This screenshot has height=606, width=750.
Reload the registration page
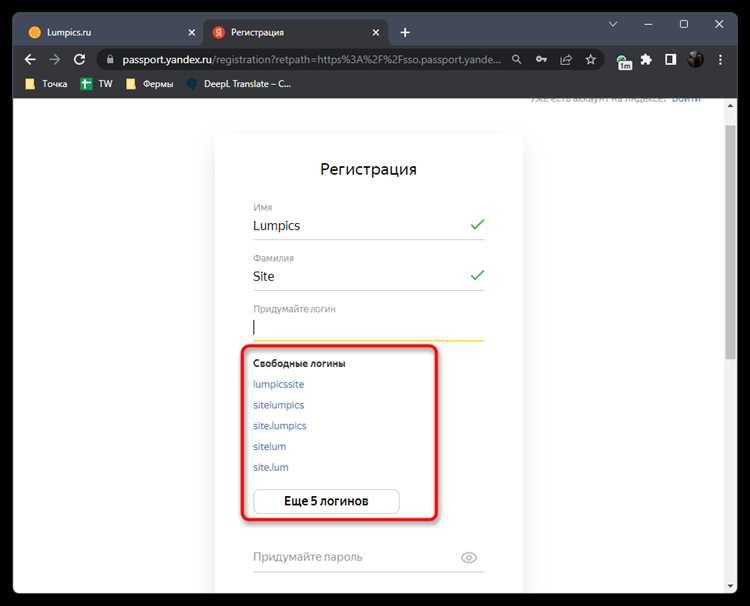[79, 59]
